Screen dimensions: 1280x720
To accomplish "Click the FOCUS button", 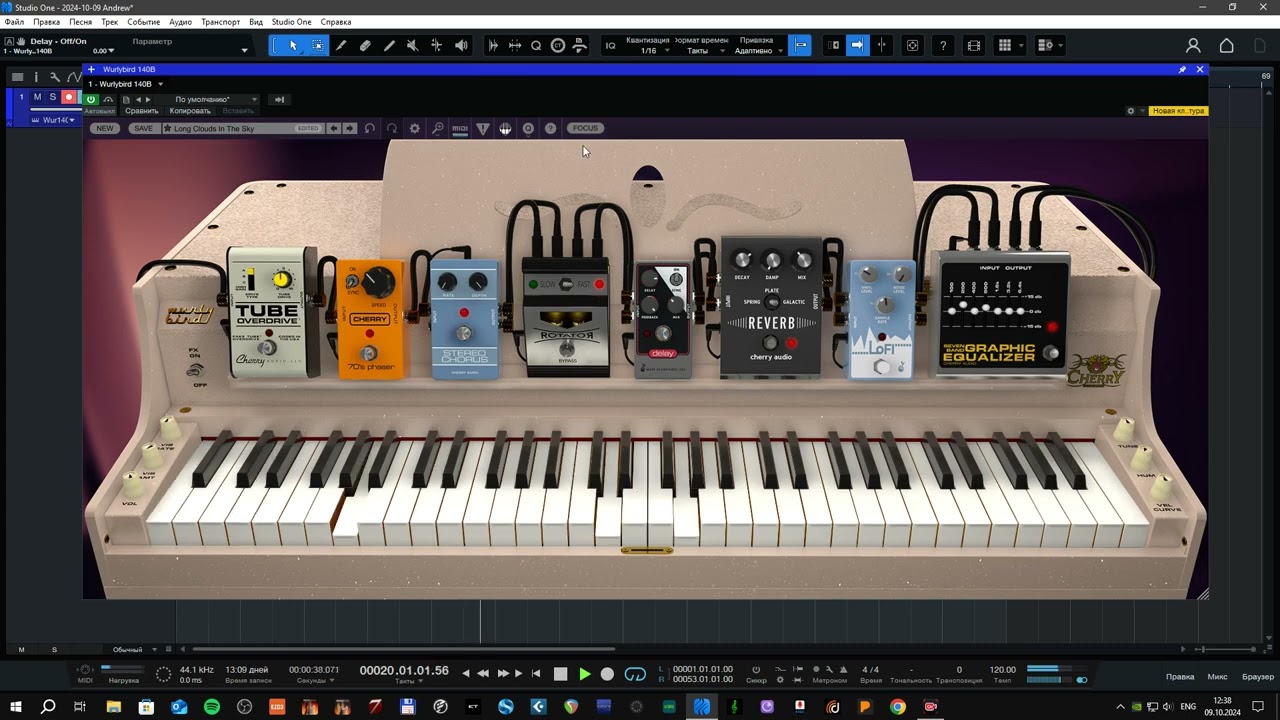I will [x=585, y=128].
